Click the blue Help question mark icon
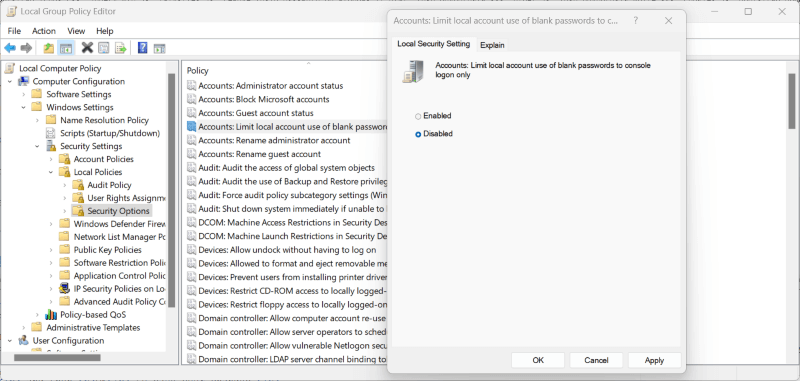Viewport: 800px width, 381px height. click(143, 48)
